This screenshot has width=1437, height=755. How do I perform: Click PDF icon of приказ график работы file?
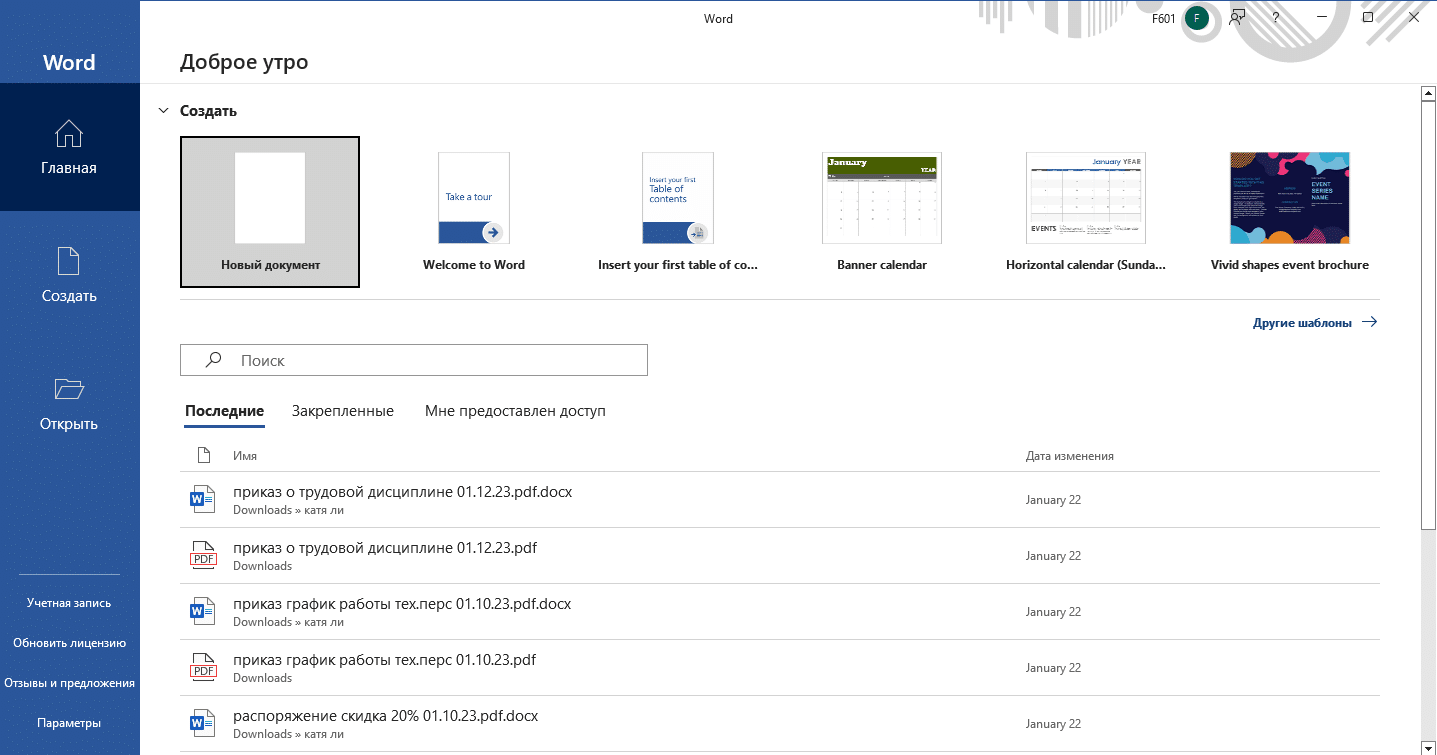click(x=203, y=666)
